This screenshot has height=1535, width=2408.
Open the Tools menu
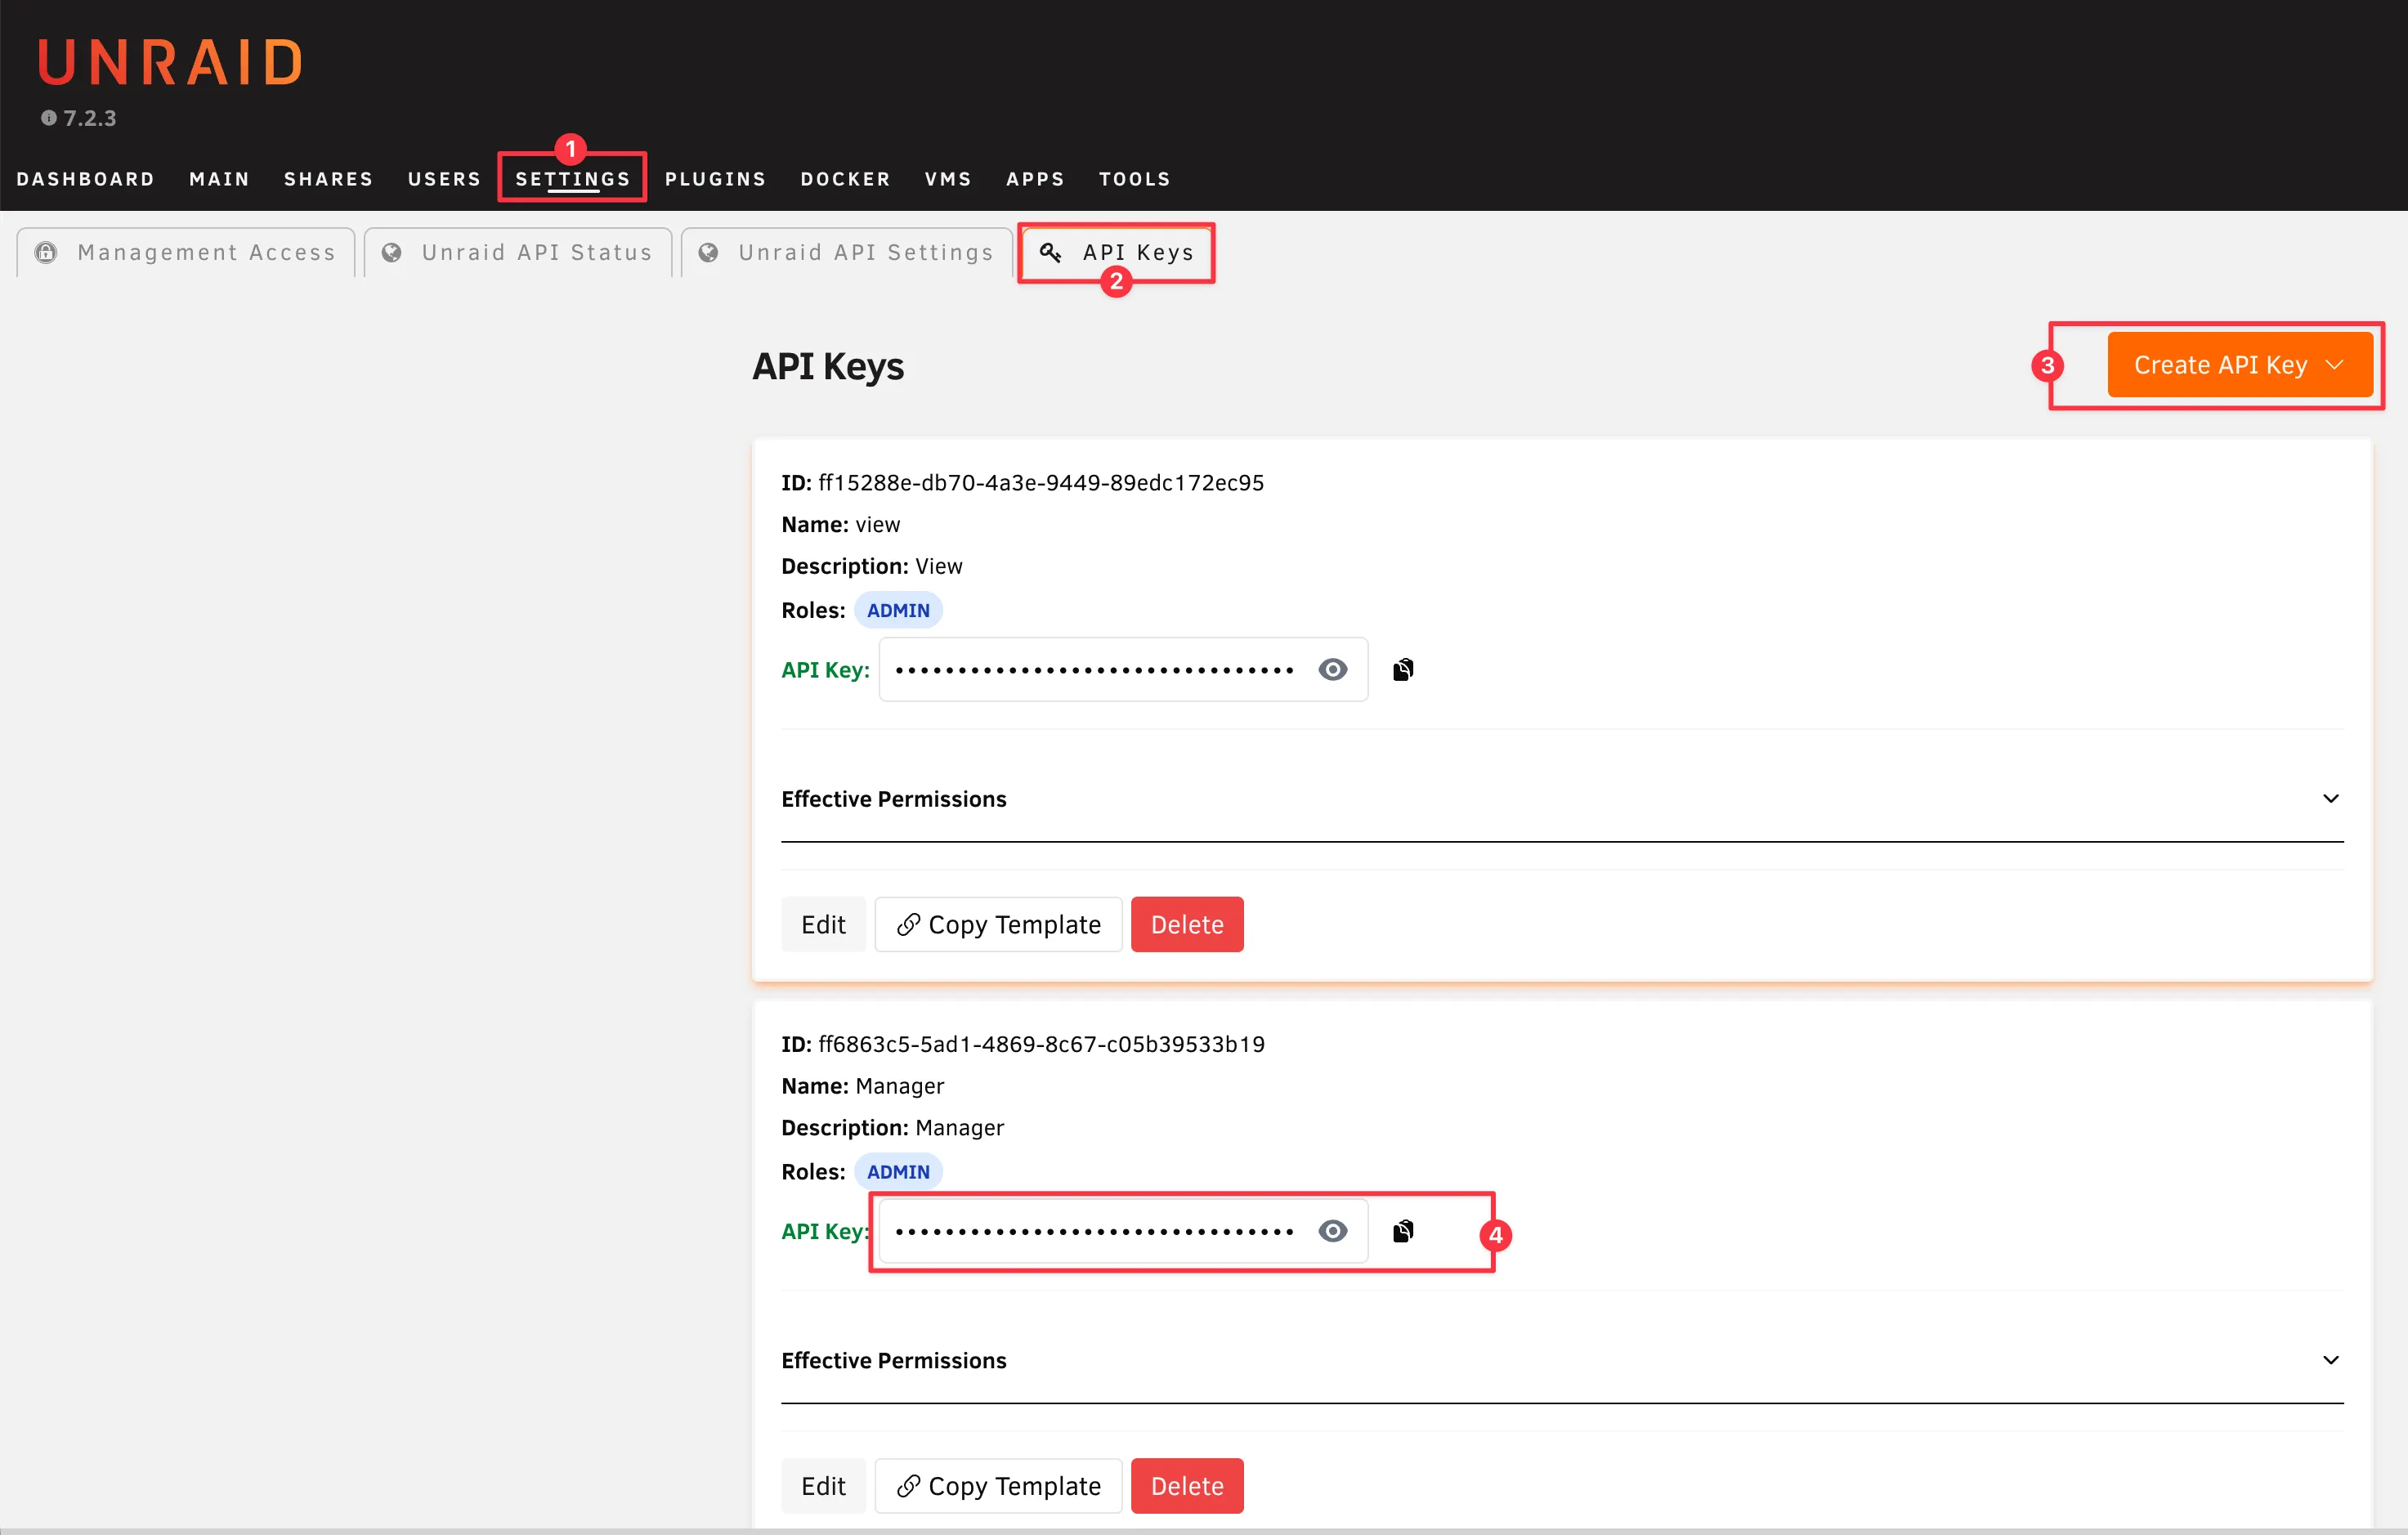pos(1135,179)
